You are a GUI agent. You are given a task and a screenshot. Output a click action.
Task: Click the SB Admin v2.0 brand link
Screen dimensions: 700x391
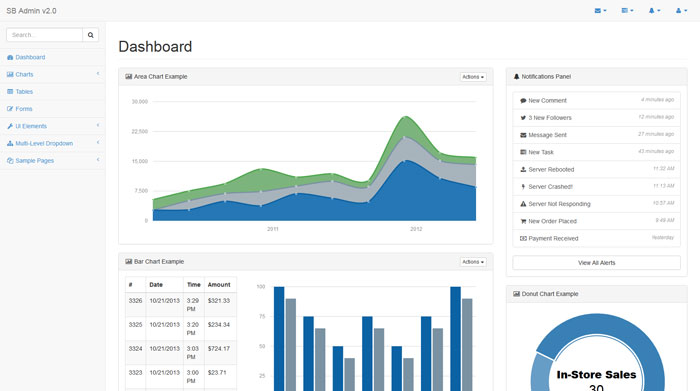31,11
